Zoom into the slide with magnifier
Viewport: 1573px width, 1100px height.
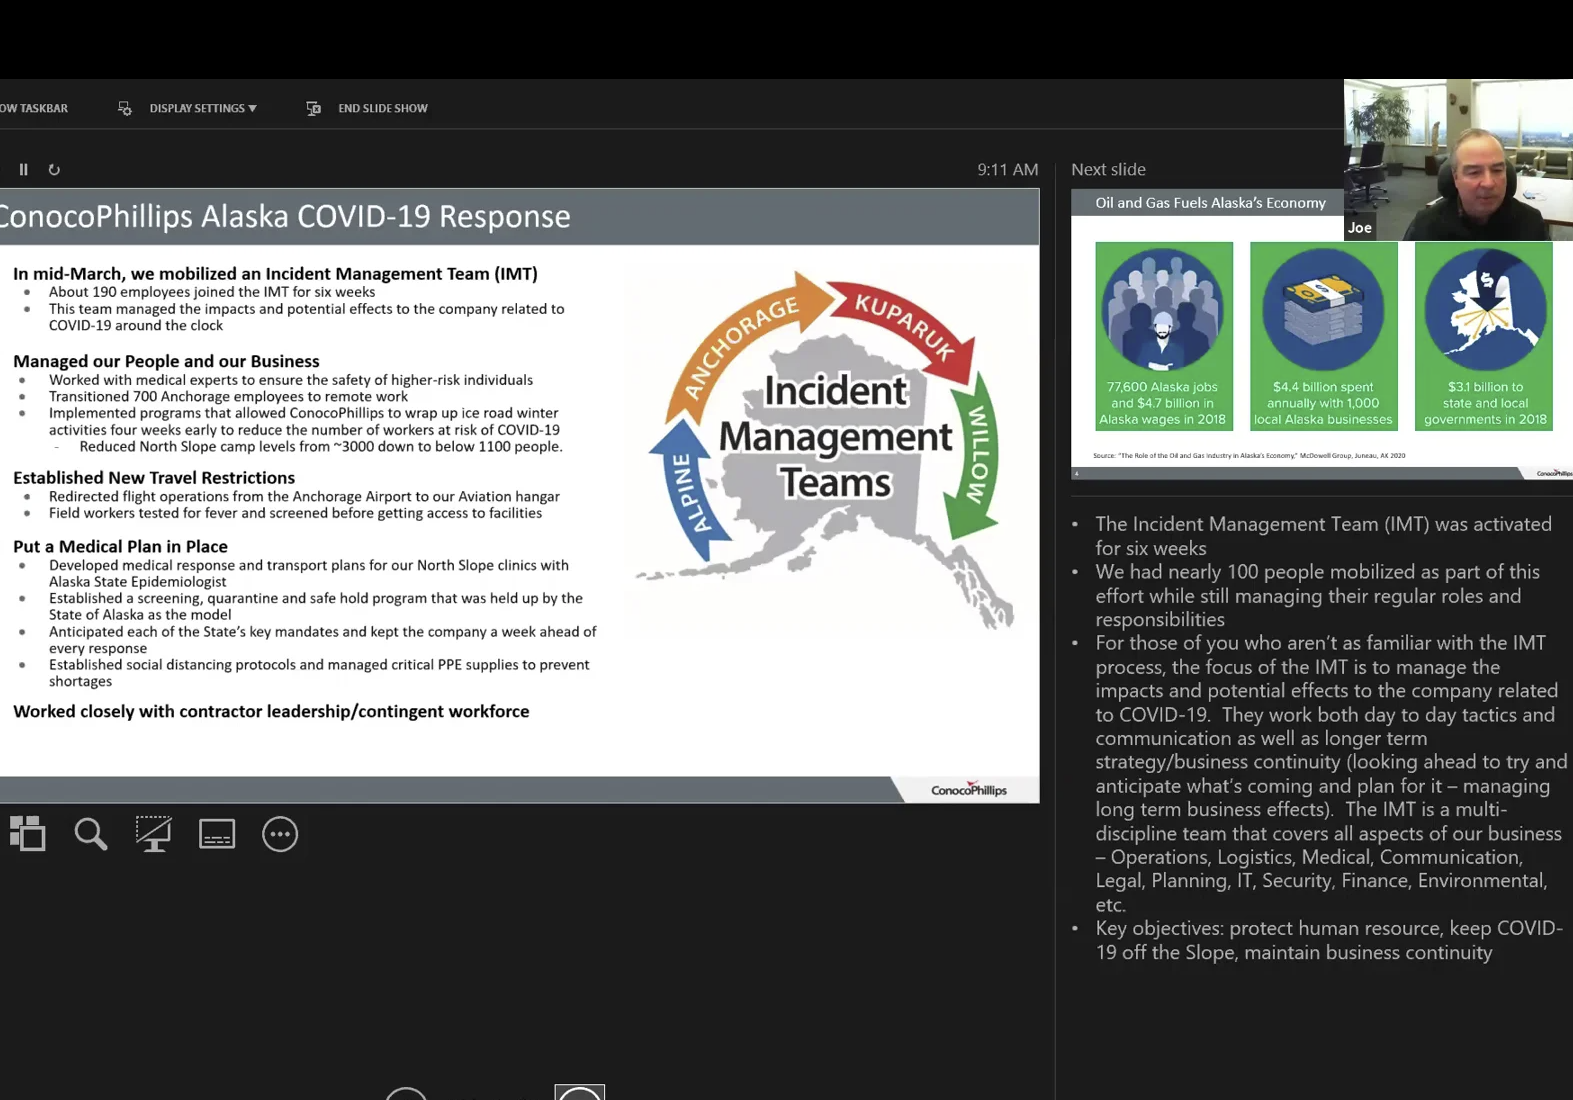91,834
